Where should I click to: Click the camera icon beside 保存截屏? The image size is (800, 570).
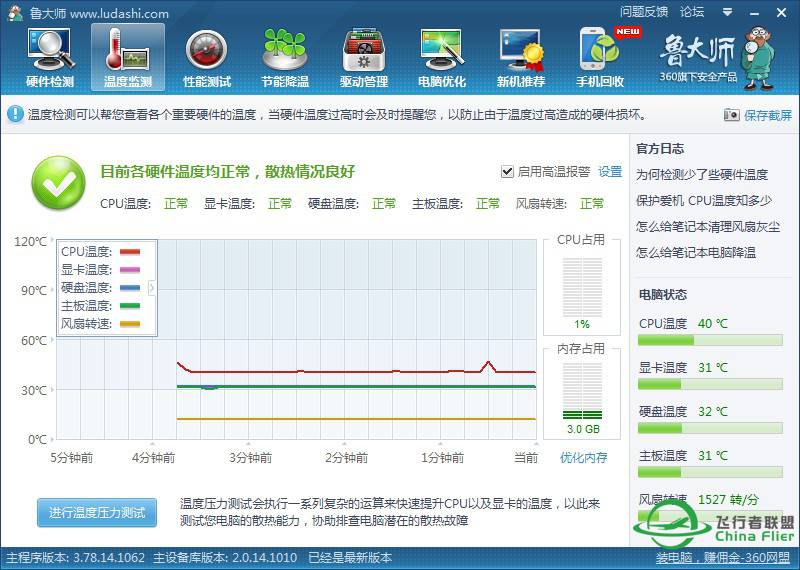(x=731, y=115)
